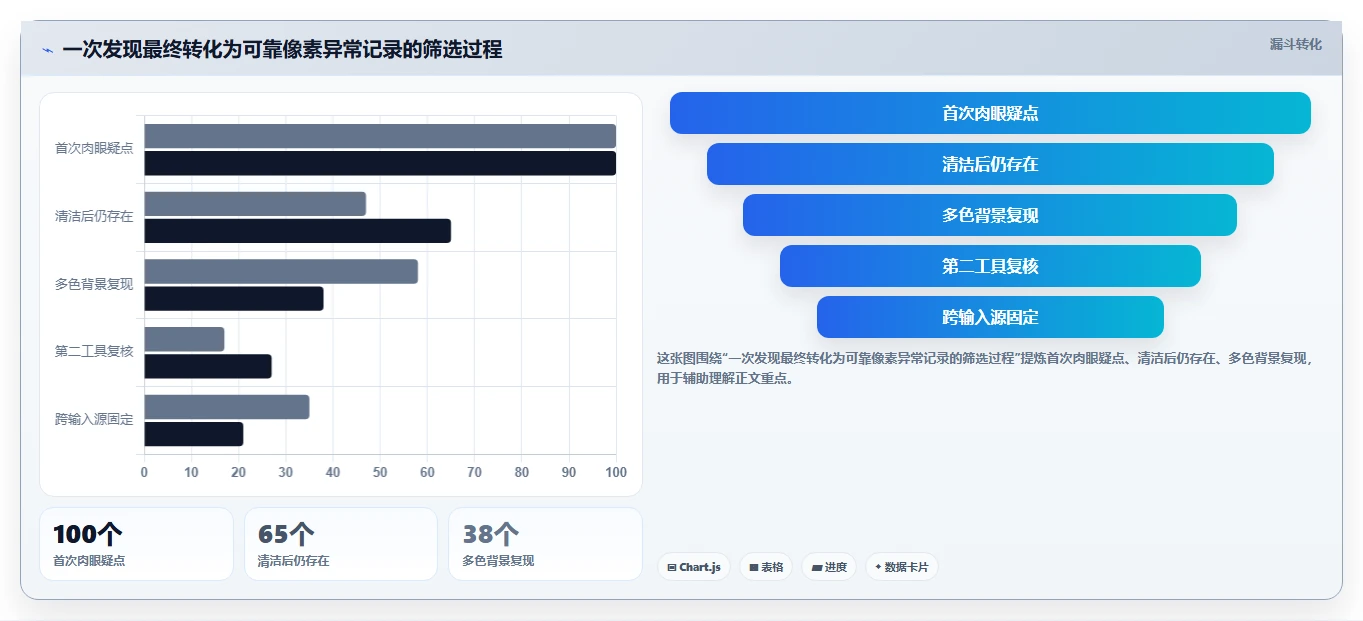Click the dark bar for 第二工具复核
The image size is (1363, 621).
tap(208, 366)
